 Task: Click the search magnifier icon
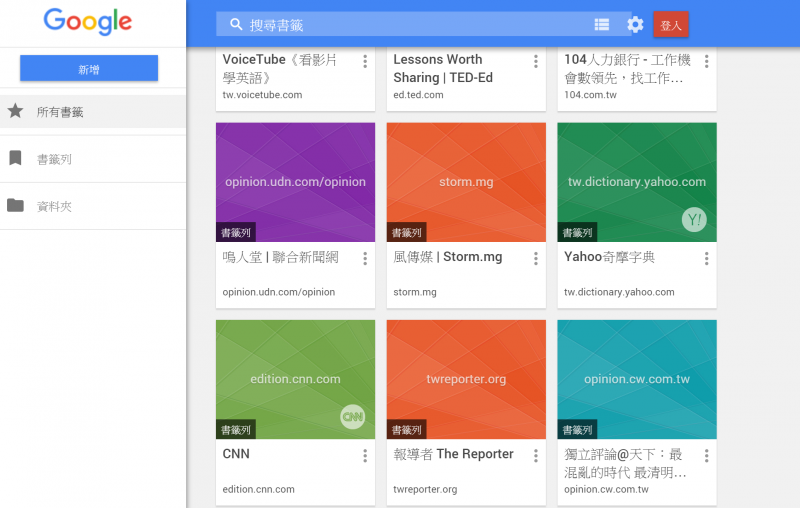tap(236, 24)
